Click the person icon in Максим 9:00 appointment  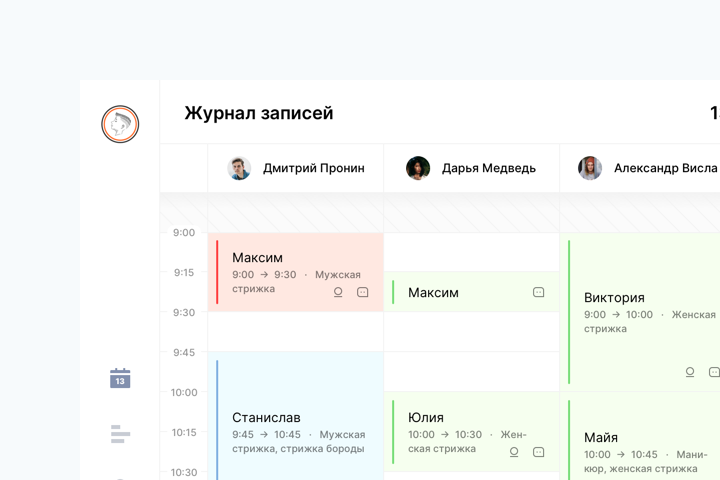click(338, 292)
